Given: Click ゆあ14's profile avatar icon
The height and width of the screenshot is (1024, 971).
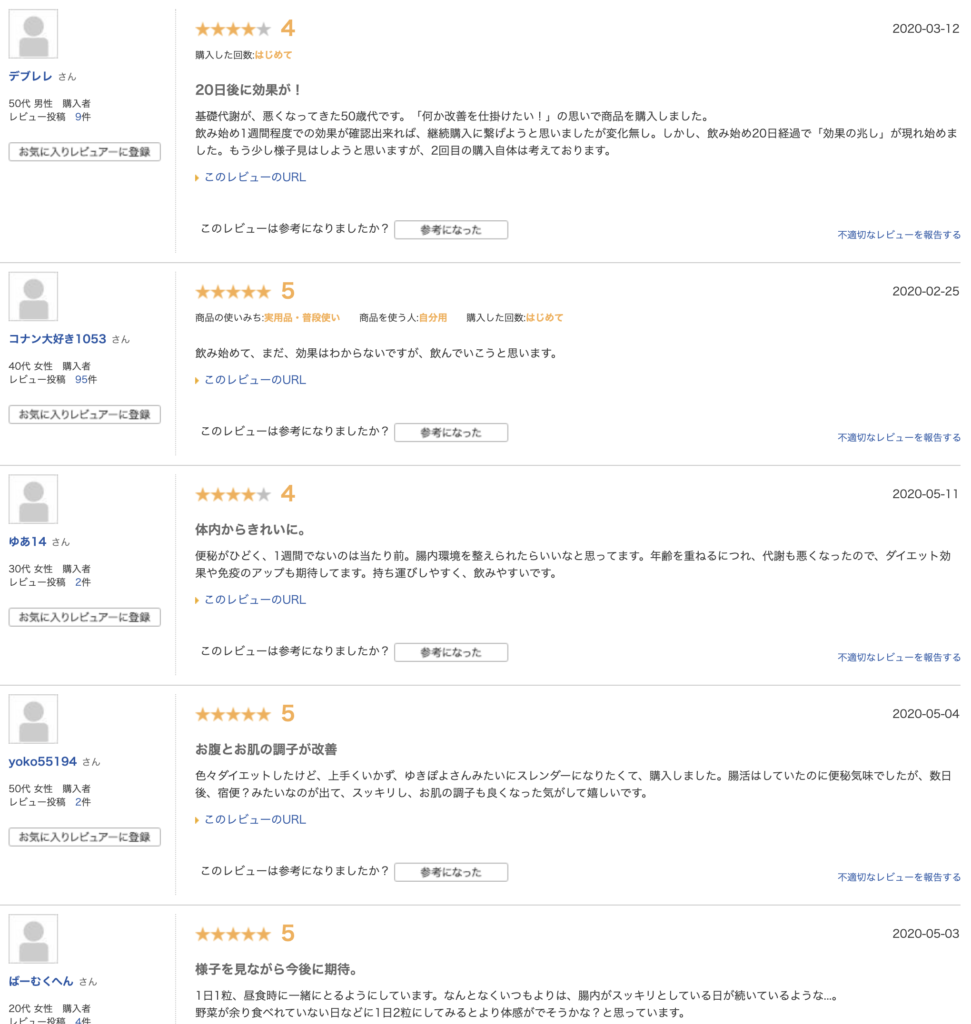Looking at the screenshot, I should pos(33,499).
